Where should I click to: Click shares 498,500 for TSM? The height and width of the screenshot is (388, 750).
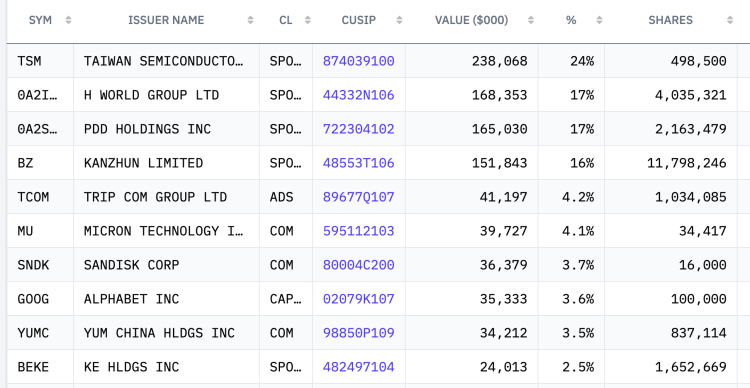(x=699, y=61)
